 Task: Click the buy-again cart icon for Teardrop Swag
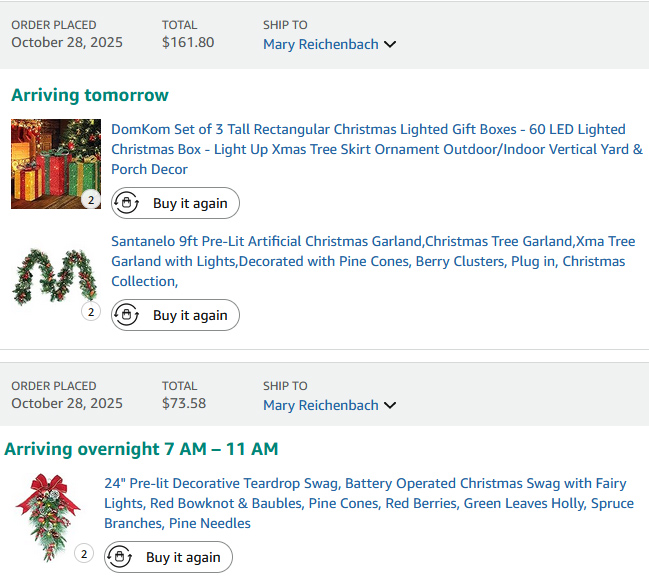click(120, 557)
